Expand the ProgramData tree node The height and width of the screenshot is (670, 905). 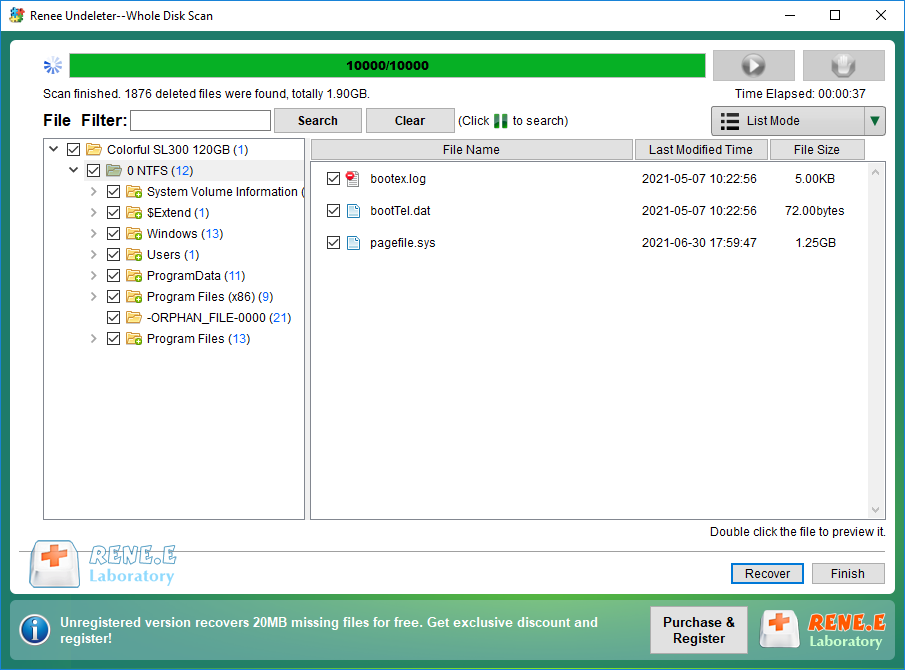94,275
